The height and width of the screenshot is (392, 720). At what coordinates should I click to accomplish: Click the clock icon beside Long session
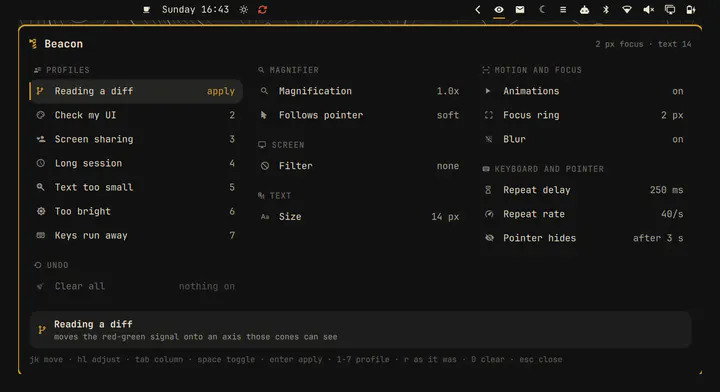click(40, 163)
